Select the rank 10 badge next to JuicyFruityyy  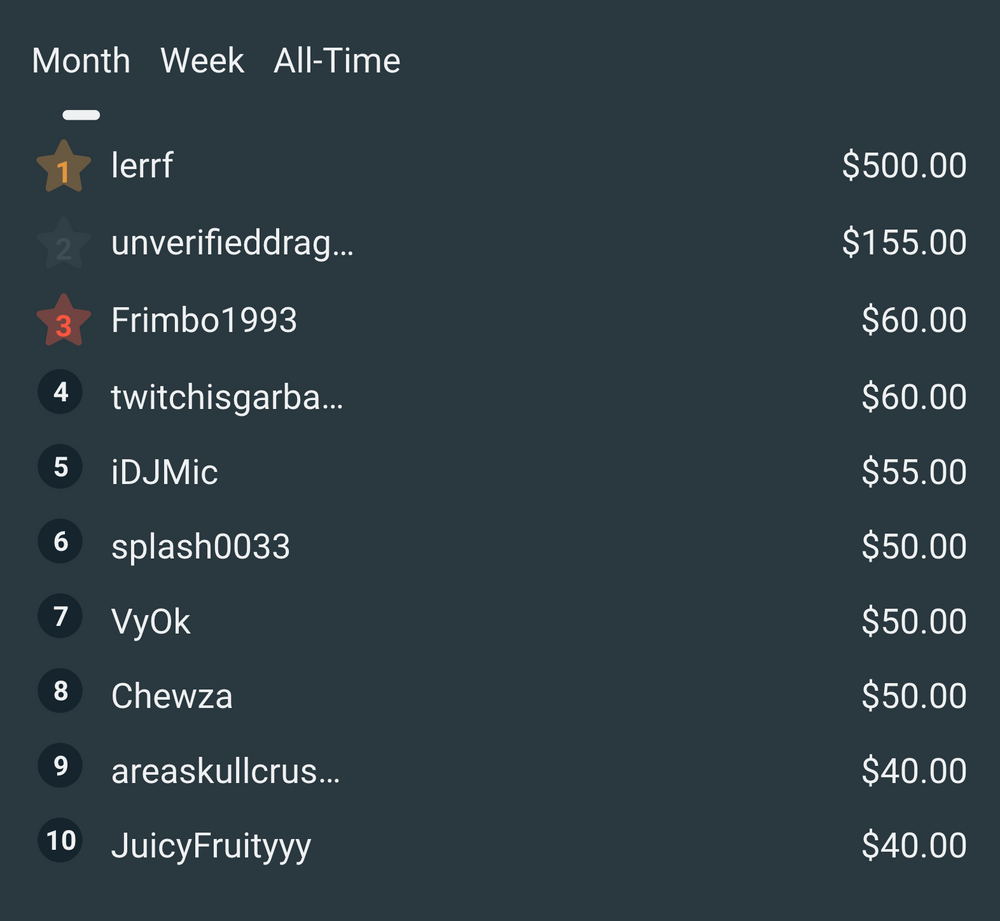point(60,841)
